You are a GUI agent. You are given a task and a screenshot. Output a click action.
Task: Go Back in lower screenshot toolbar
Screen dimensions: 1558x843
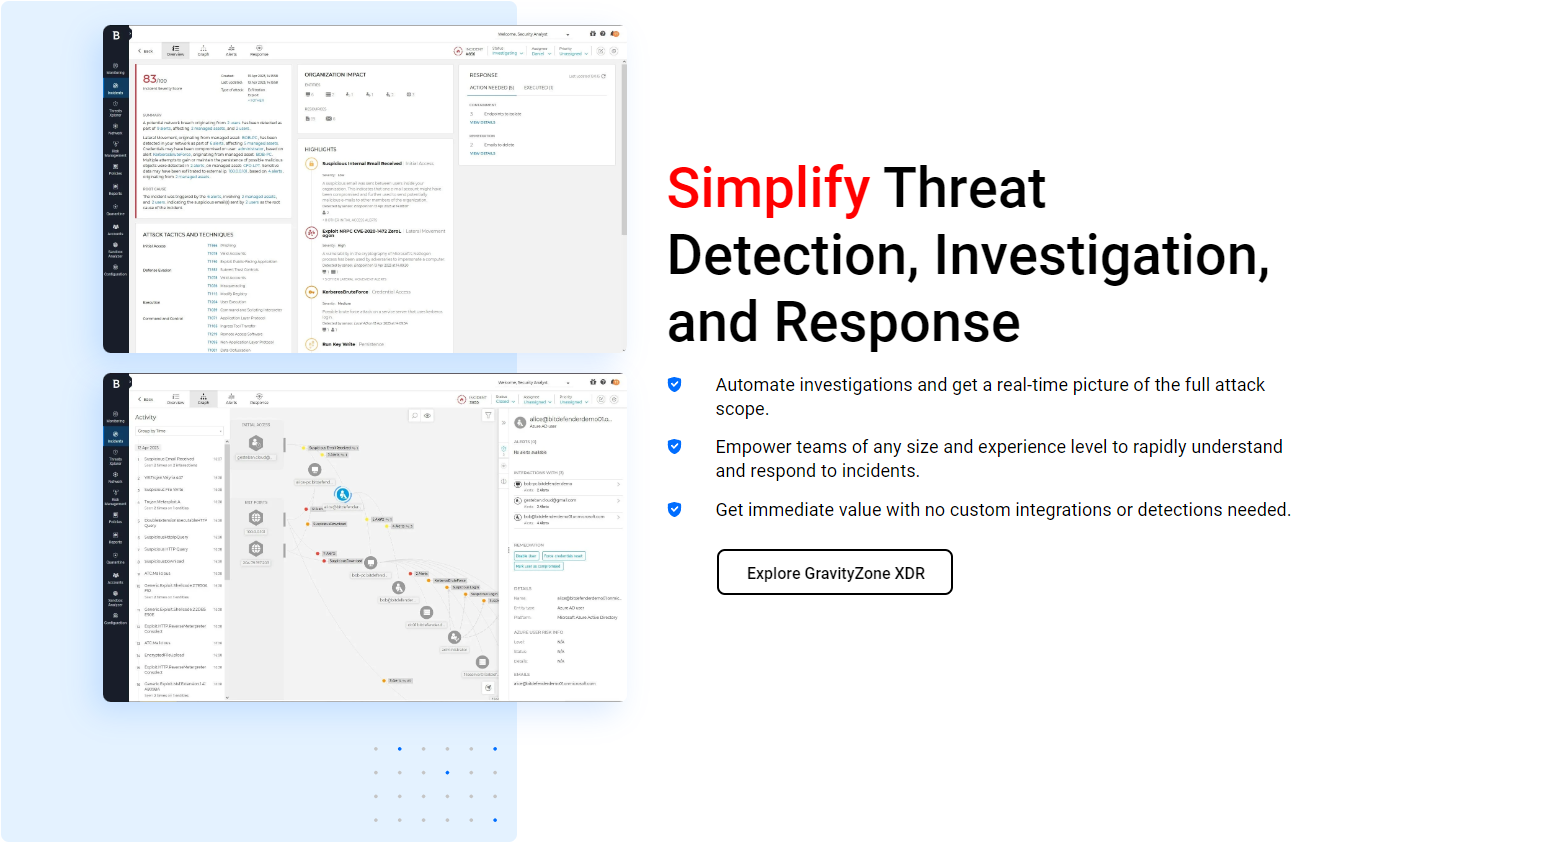pos(146,399)
